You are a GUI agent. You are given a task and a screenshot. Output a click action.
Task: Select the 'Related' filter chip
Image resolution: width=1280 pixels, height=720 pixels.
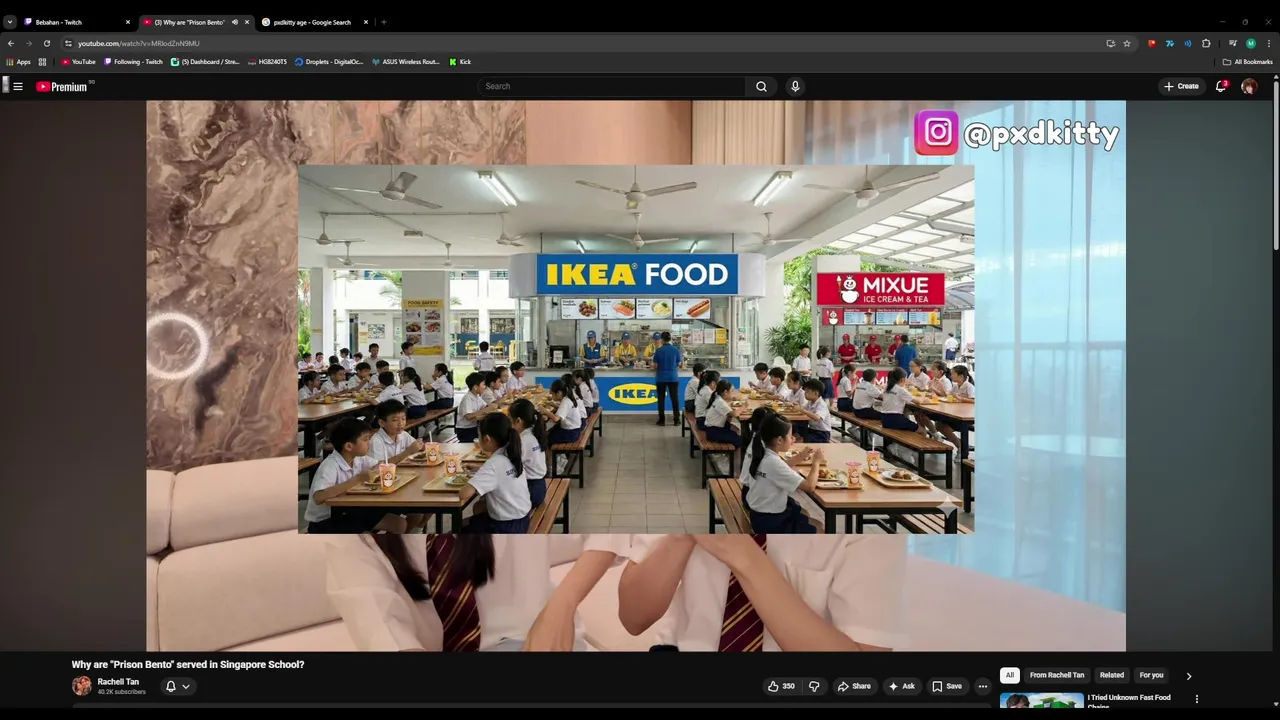1112,675
